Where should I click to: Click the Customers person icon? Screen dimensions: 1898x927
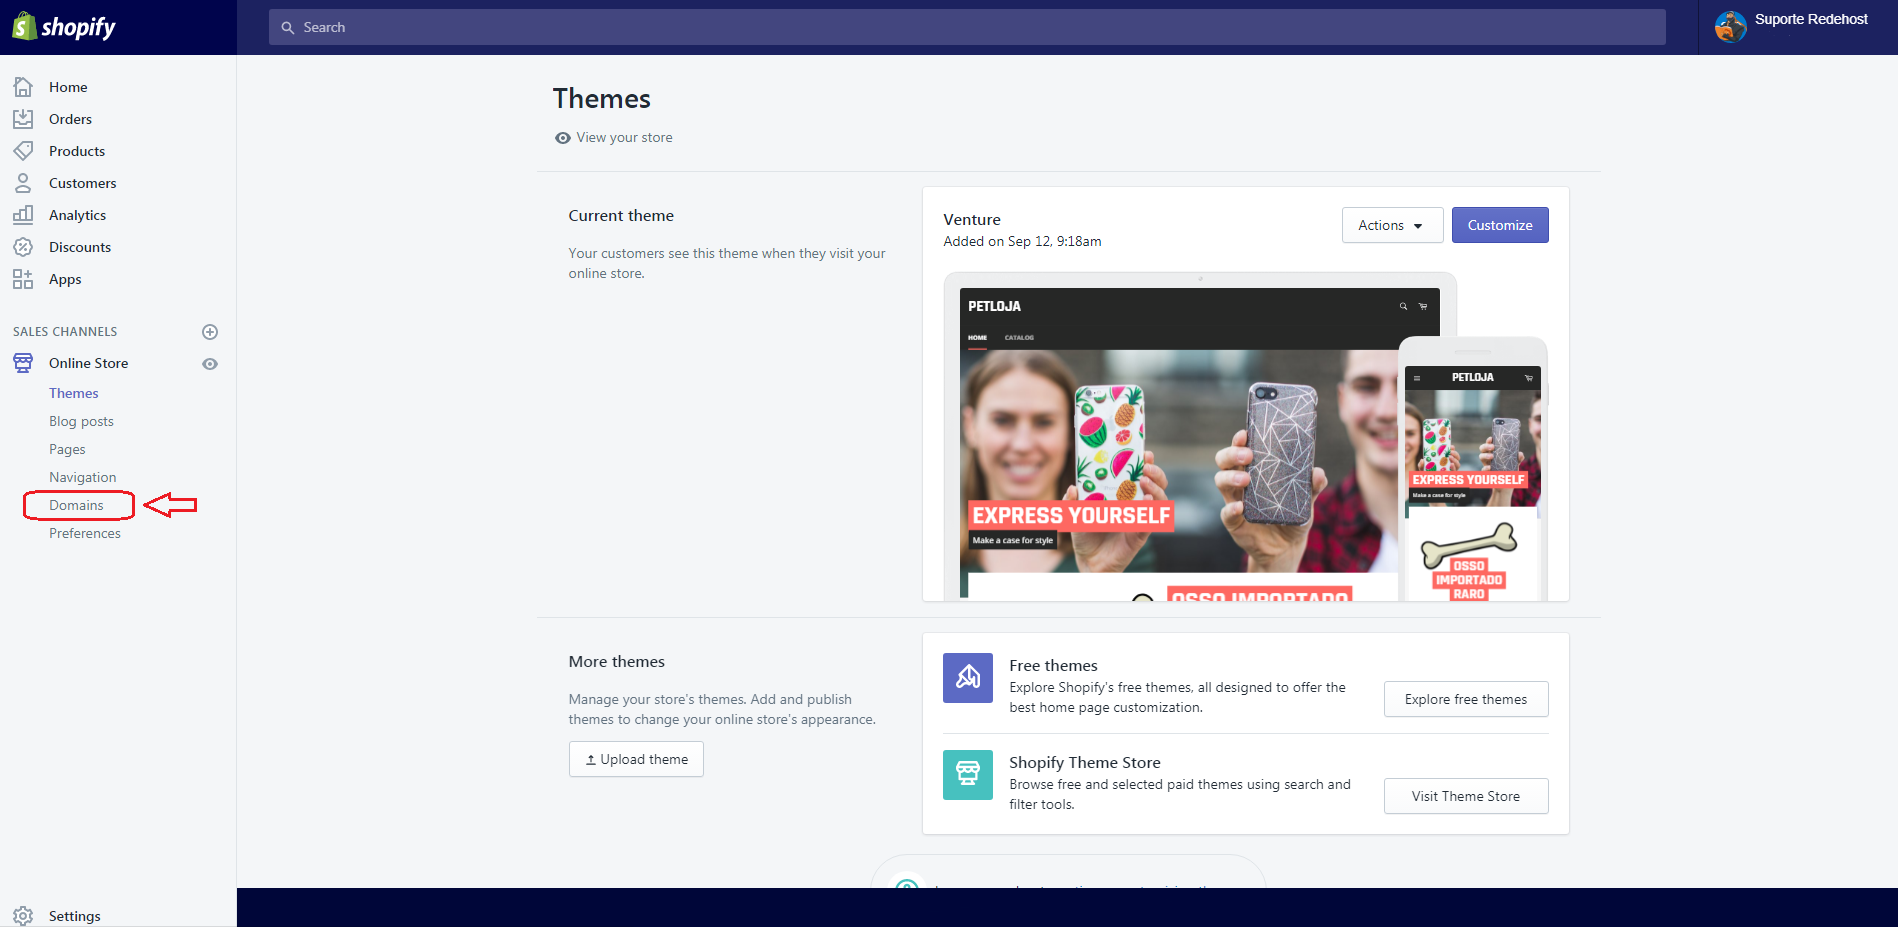[23, 183]
